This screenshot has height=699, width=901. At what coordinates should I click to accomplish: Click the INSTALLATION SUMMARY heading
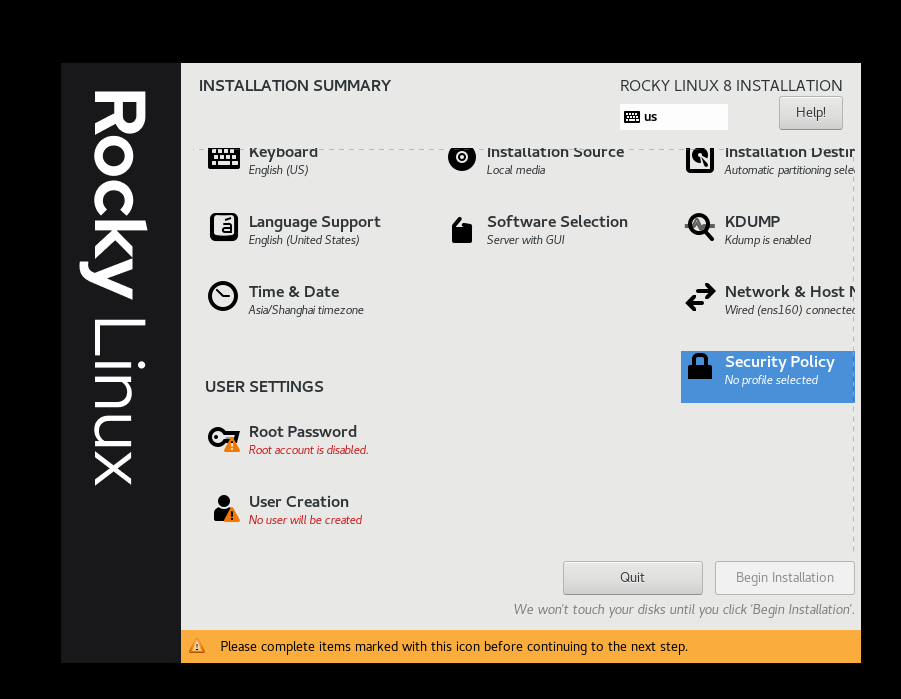pyautogui.click(x=295, y=86)
